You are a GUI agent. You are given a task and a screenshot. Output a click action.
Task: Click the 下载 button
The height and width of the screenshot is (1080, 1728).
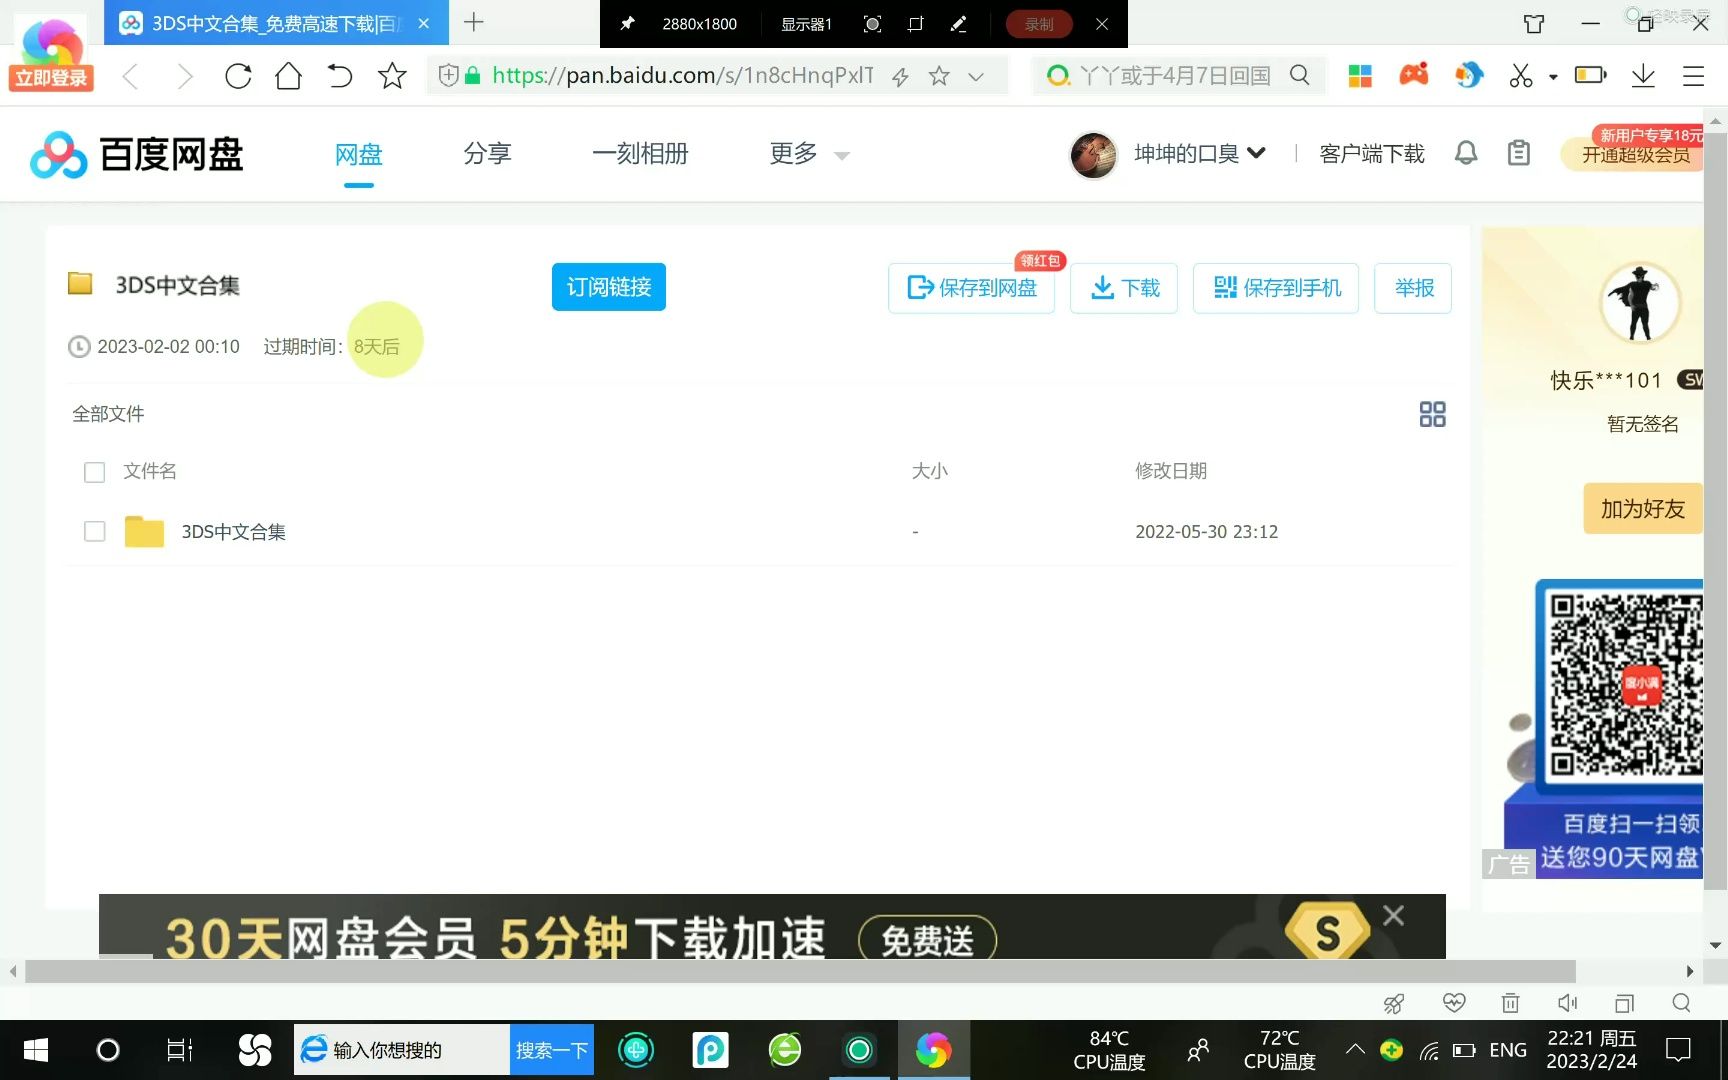[x=1124, y=288]
